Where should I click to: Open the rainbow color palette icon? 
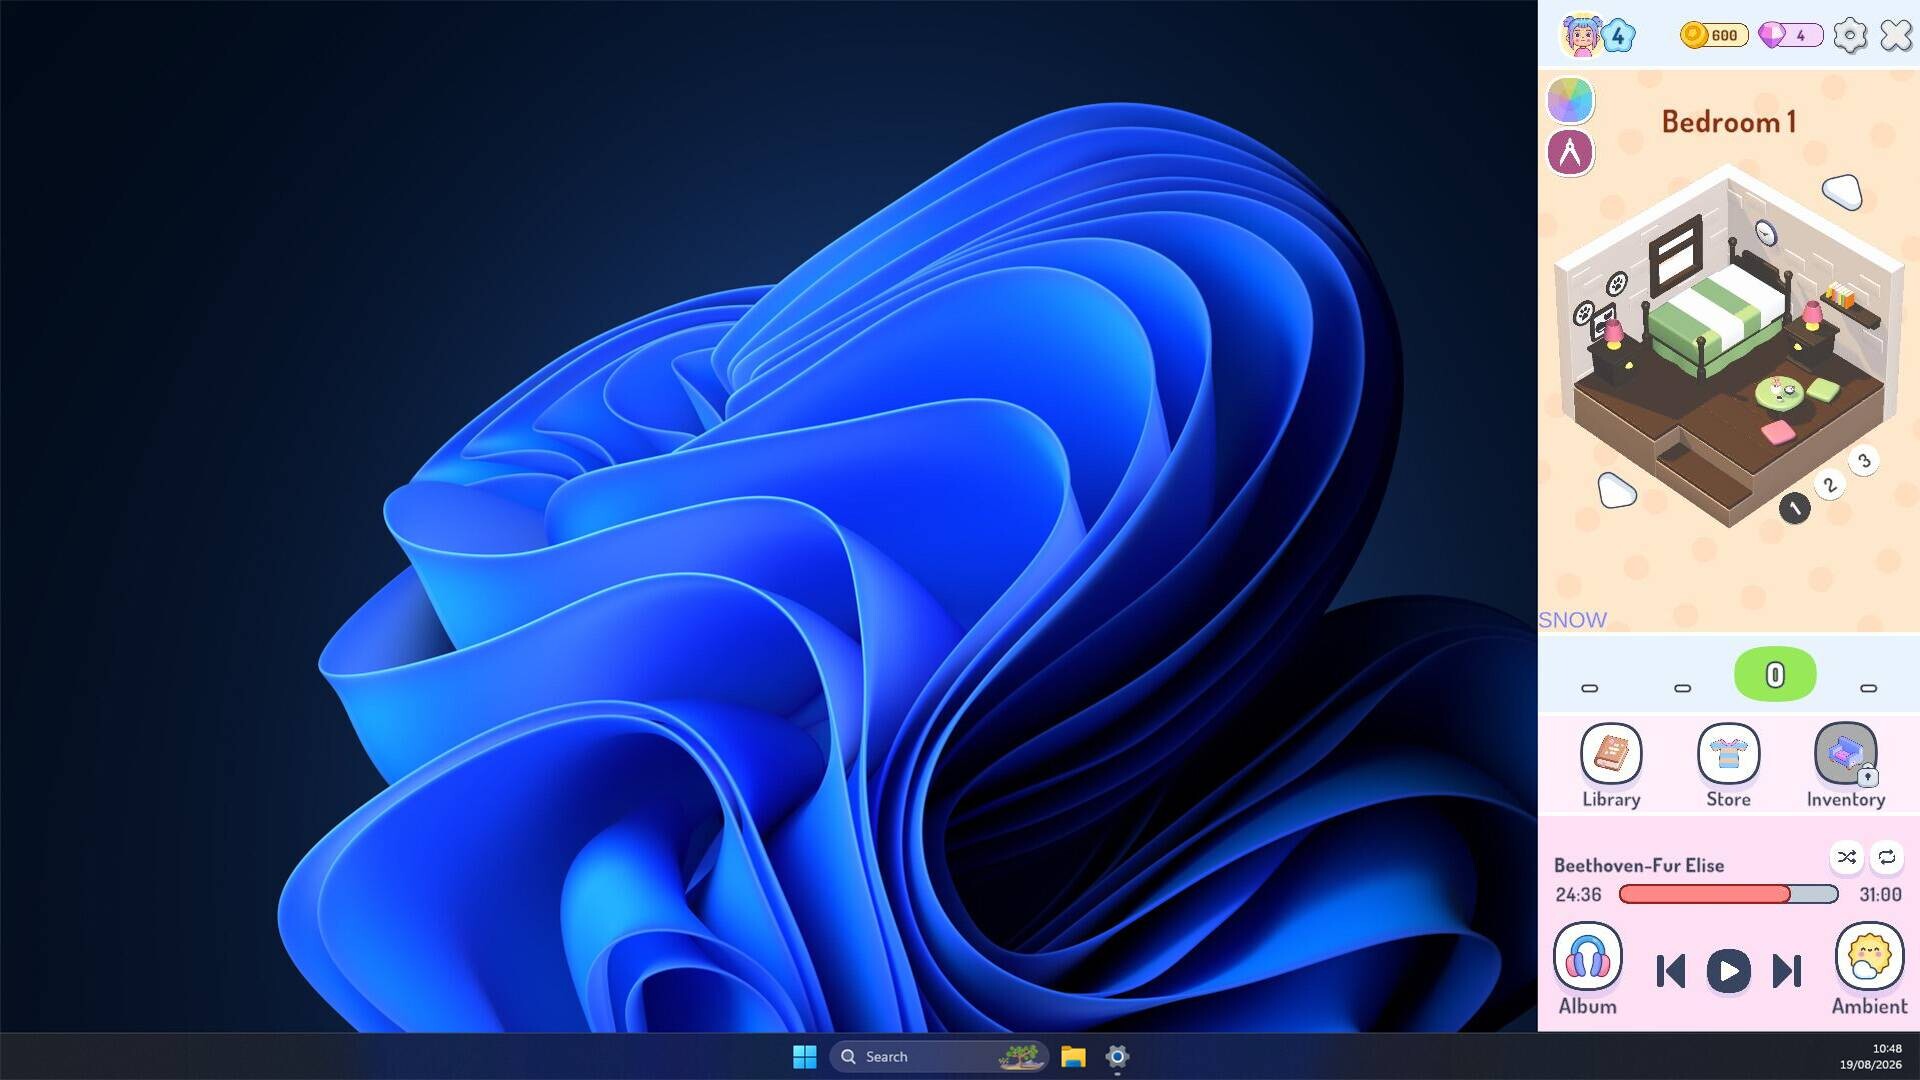(x=1570, y=100)
